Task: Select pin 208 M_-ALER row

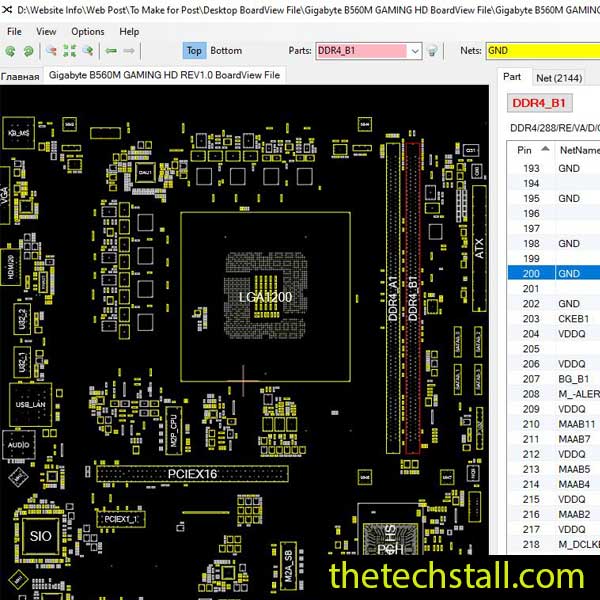Action: [x=554, y=394]
